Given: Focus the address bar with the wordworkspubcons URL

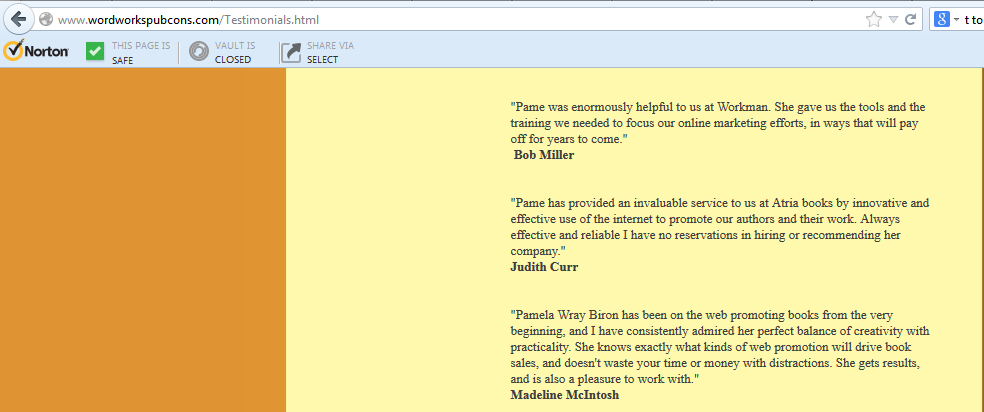Looking at the screenshot, I should pyautogui.click(x=400, y=19).
